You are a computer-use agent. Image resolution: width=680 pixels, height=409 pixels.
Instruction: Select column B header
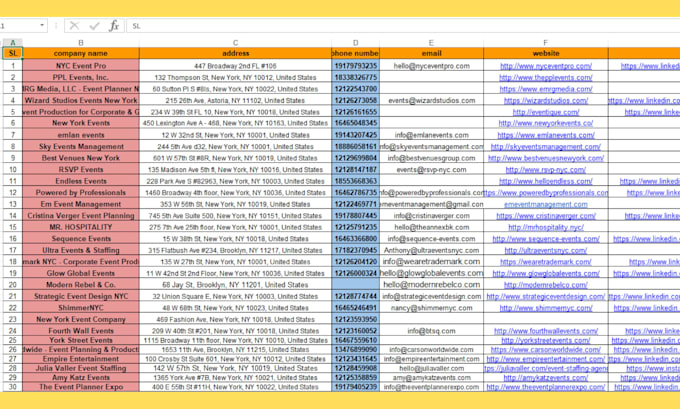[81, 43]
